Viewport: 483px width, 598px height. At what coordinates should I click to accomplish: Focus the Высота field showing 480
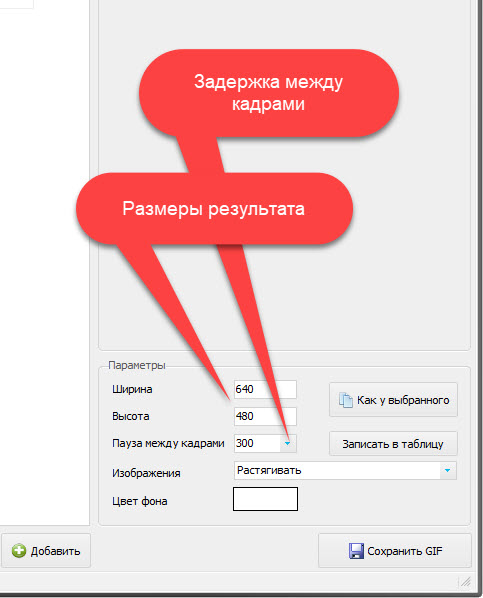tap(265, 416)
